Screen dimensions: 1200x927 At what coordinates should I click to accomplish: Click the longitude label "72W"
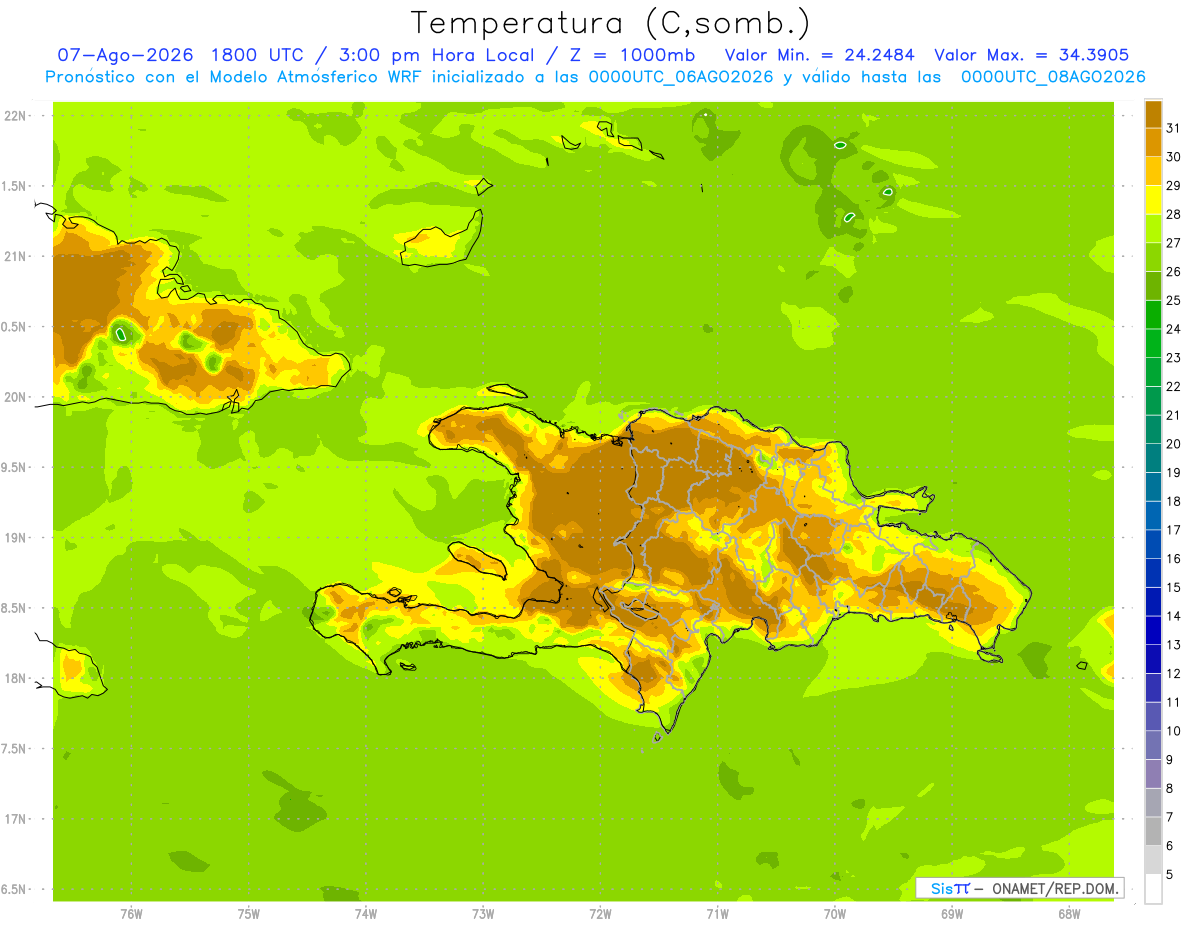pyautogui.click(x=600, y=914)
